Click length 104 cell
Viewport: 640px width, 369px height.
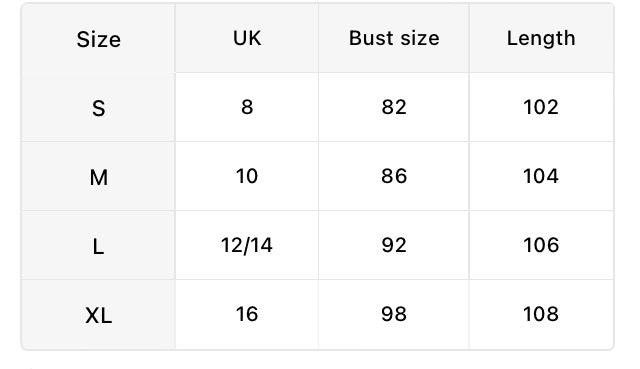pos(541,176)
